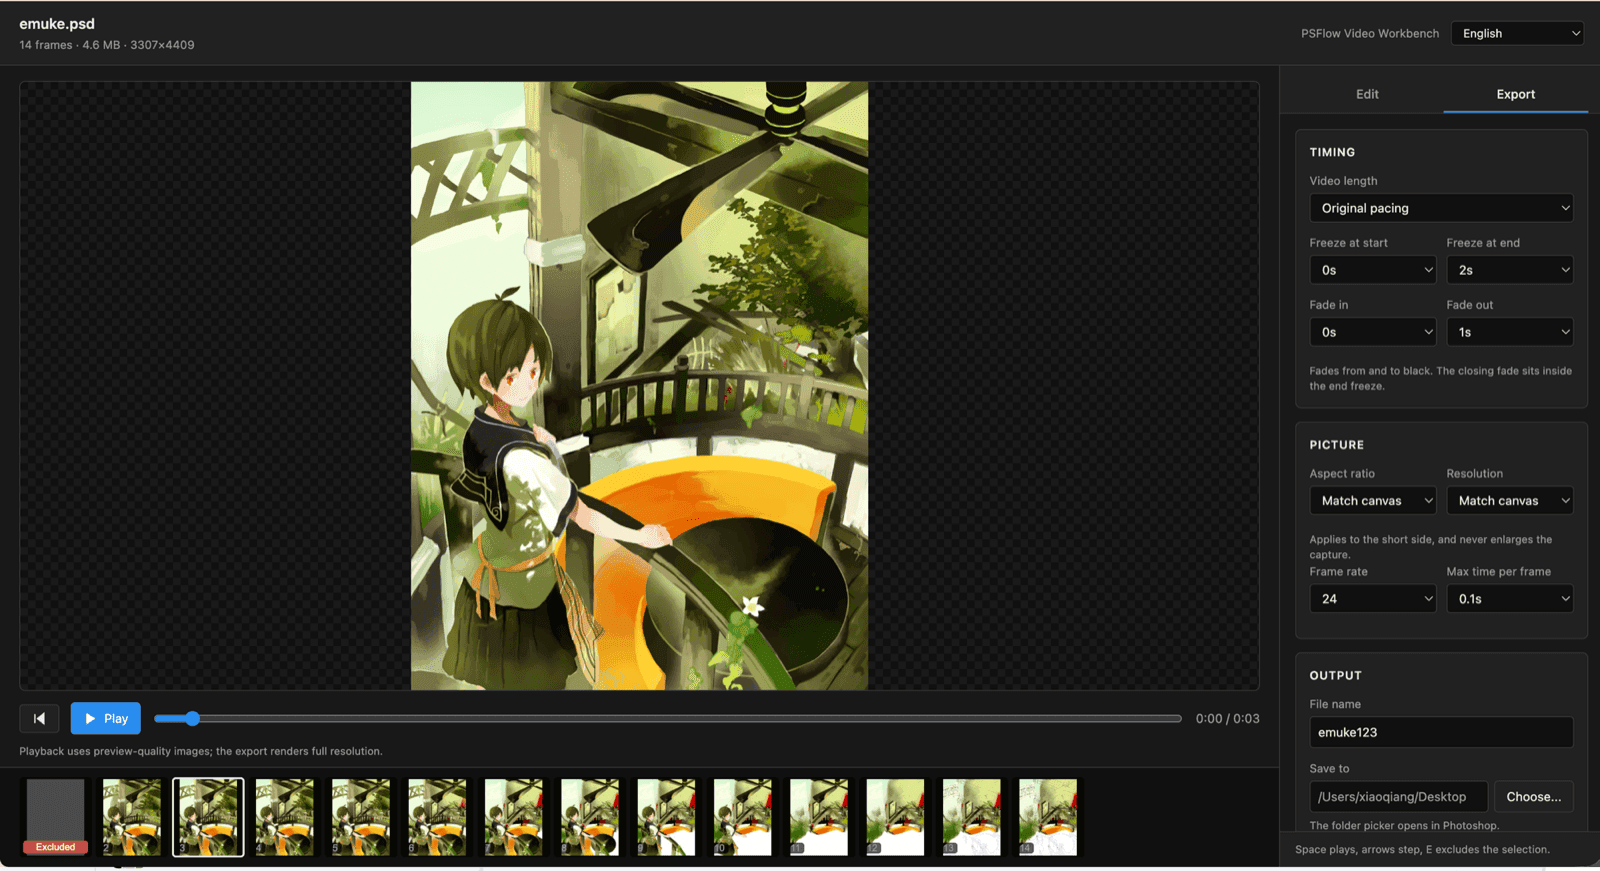Select the Excluded first frame thumbnail
1600x871 pixels.
click(x=56, y=817)
